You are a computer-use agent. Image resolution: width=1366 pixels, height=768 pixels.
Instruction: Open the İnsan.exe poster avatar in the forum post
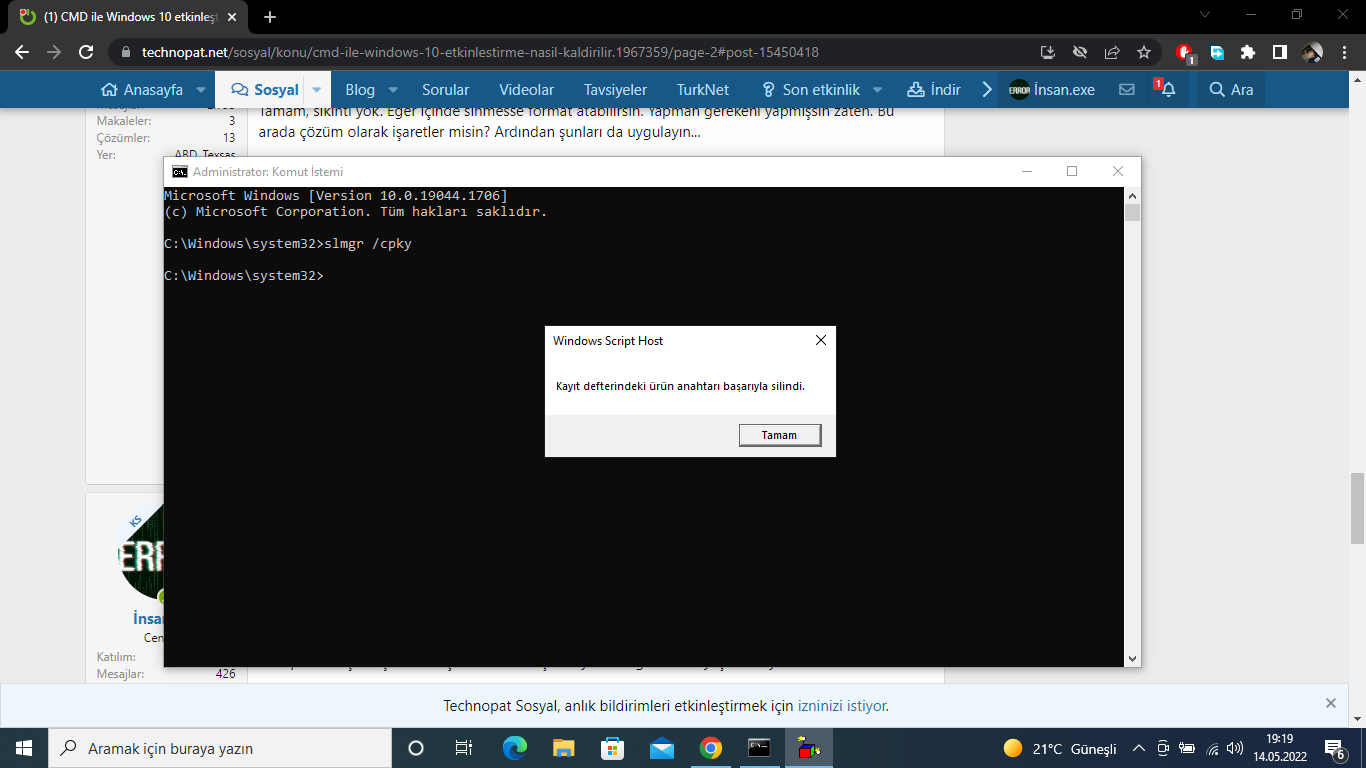click(x=141, y=554)
